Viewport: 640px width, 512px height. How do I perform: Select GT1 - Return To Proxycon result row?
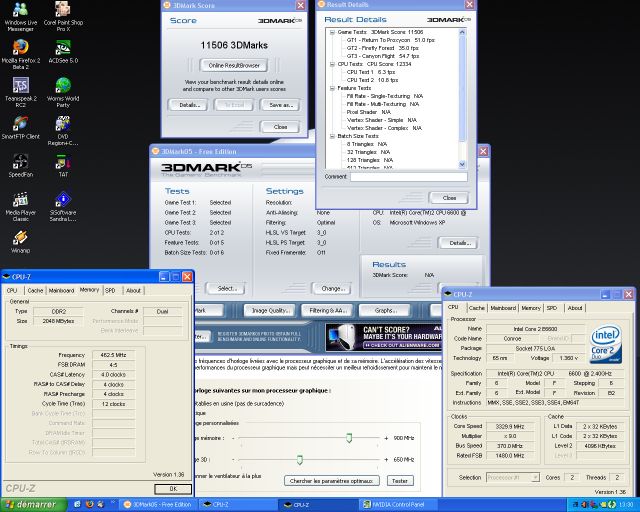pyautogui.click(x=391, y=40)
